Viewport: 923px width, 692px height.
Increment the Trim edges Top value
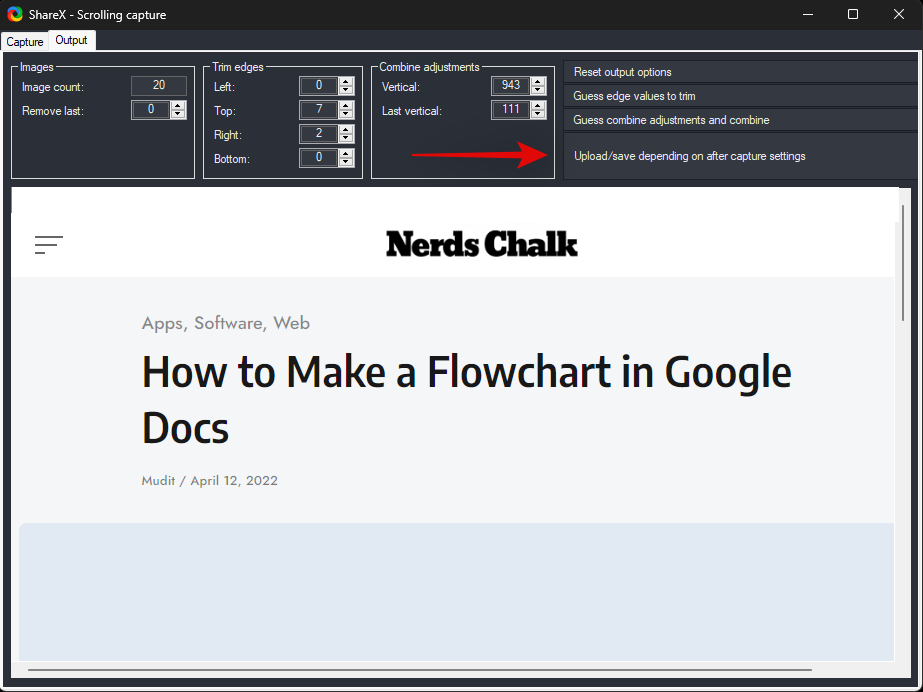346,106
